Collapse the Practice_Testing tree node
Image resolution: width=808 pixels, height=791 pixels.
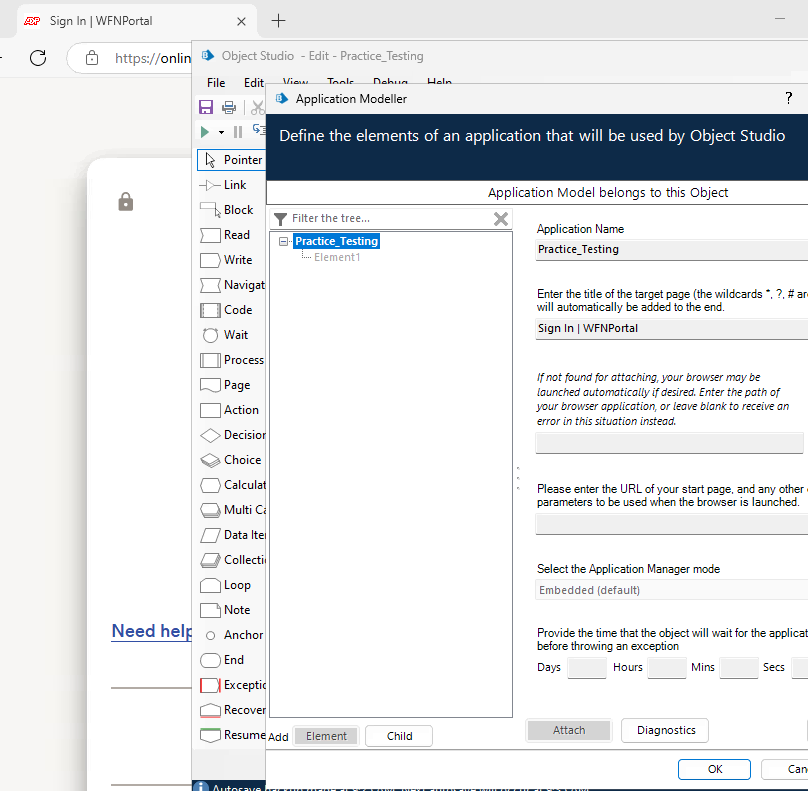(283, 241)
